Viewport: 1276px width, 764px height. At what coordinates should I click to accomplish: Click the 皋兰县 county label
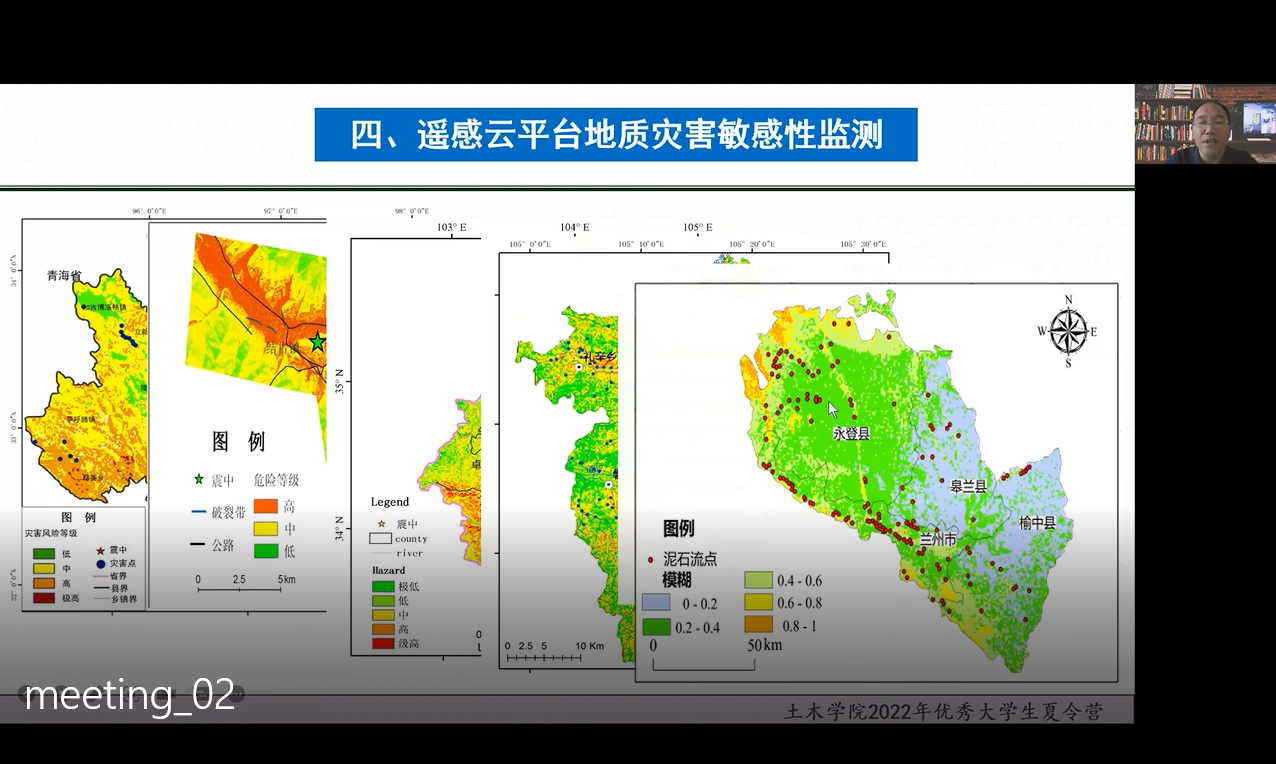(x=967, y=486)
